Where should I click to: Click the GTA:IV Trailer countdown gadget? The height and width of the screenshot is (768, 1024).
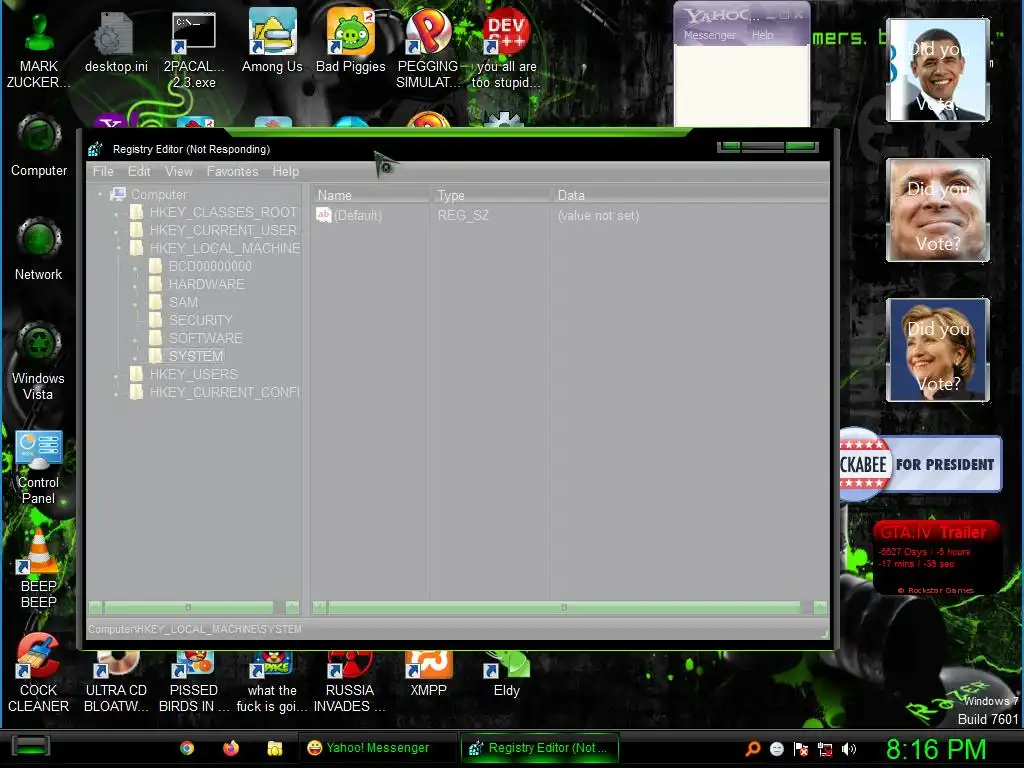coord(936,558)
